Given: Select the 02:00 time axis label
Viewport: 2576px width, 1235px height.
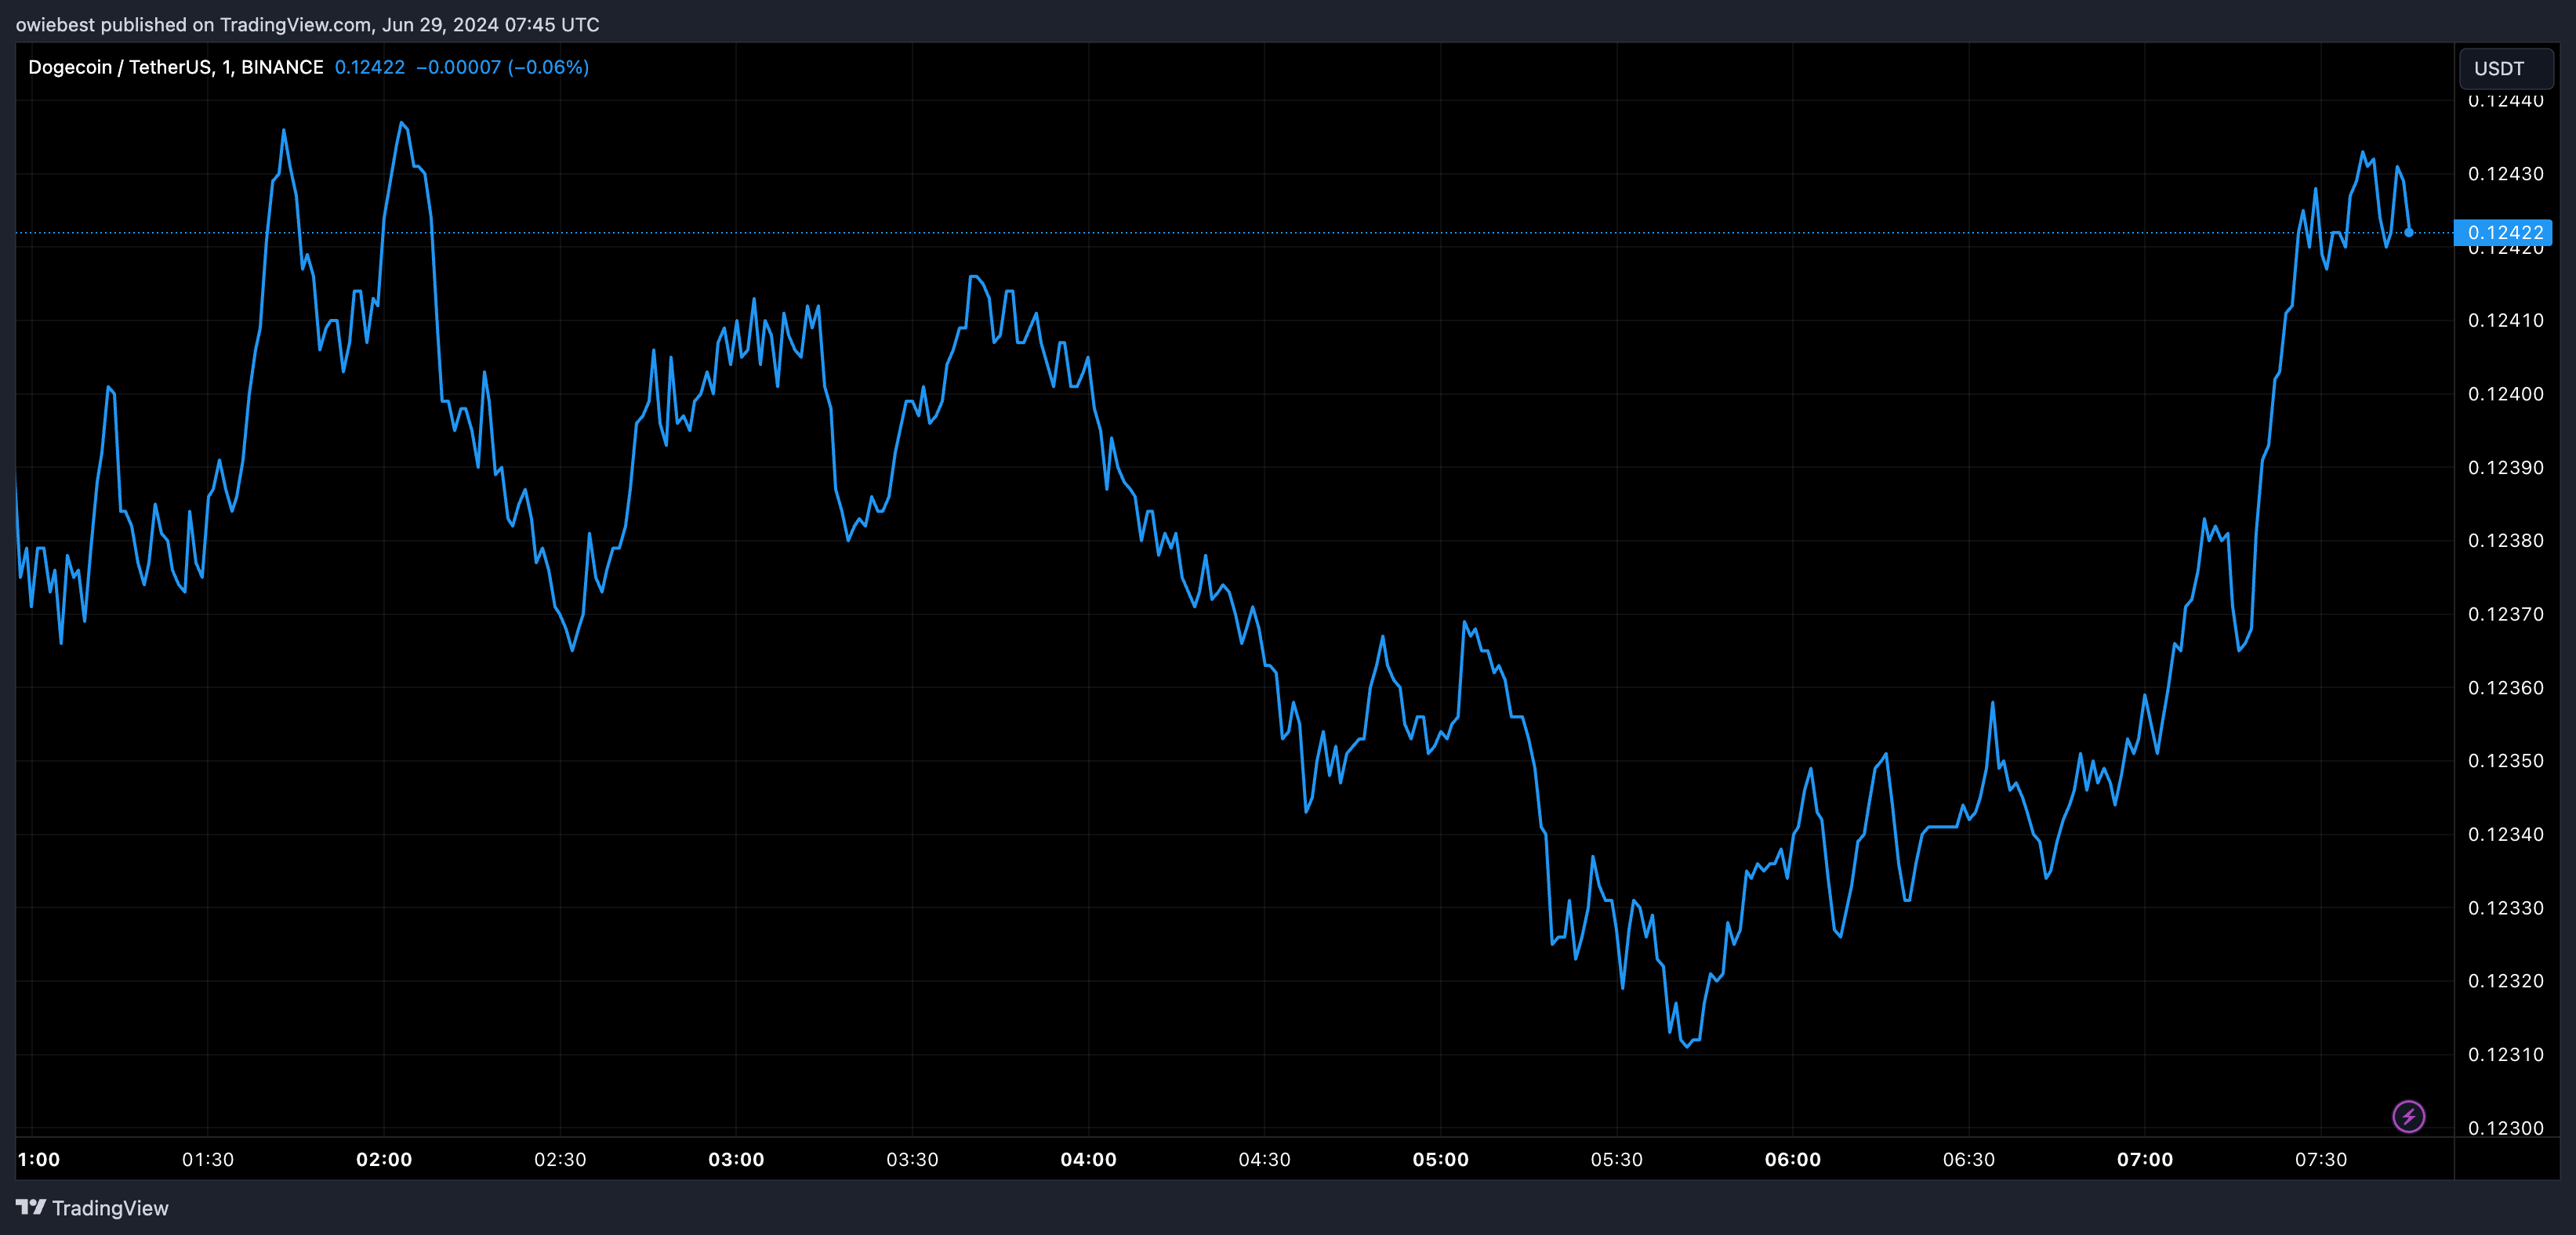Looking at the screenshot, I should point(384,1159).
